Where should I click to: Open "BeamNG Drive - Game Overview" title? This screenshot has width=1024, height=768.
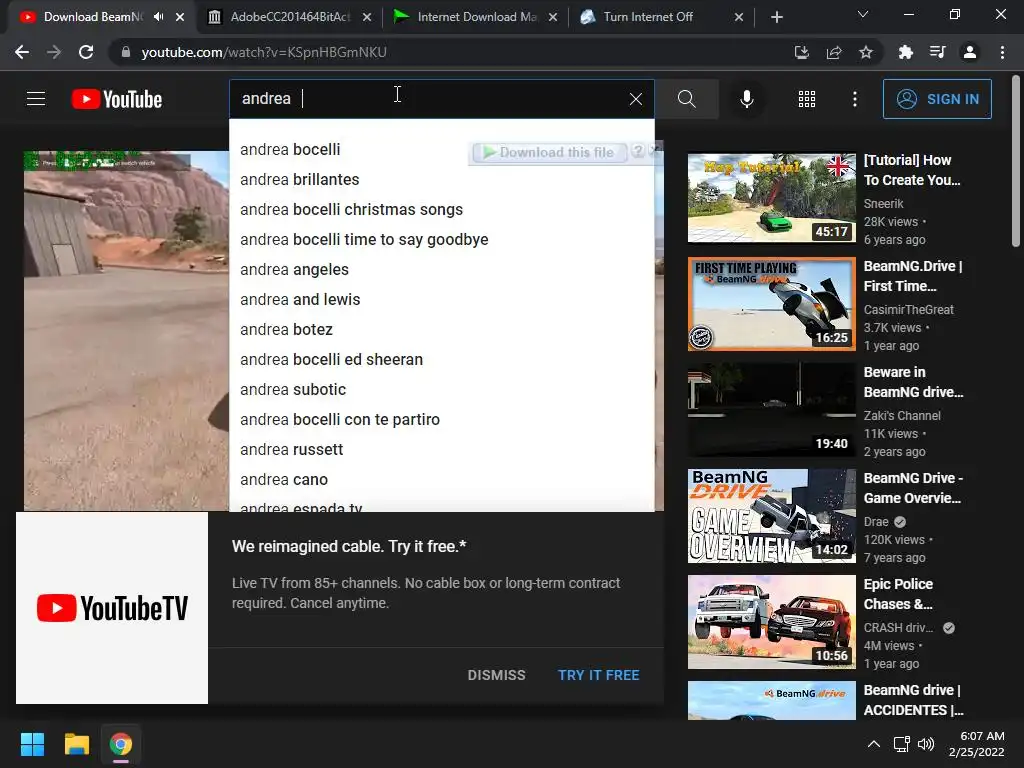(x=913, y=488)
